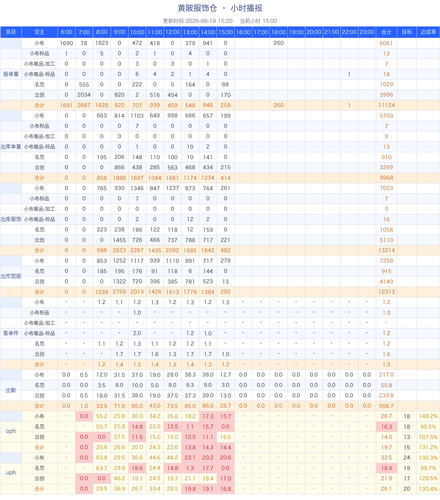Viewport: 440px width, 500px height.
Task: Click the cell with value 2769
Action: (x=119, y=292)
